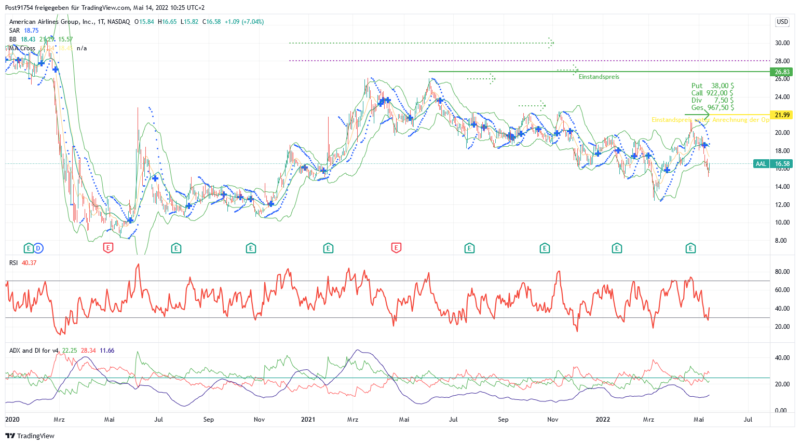
Task: Click the leftmost green earnings E marker
Action: [26, 246]
